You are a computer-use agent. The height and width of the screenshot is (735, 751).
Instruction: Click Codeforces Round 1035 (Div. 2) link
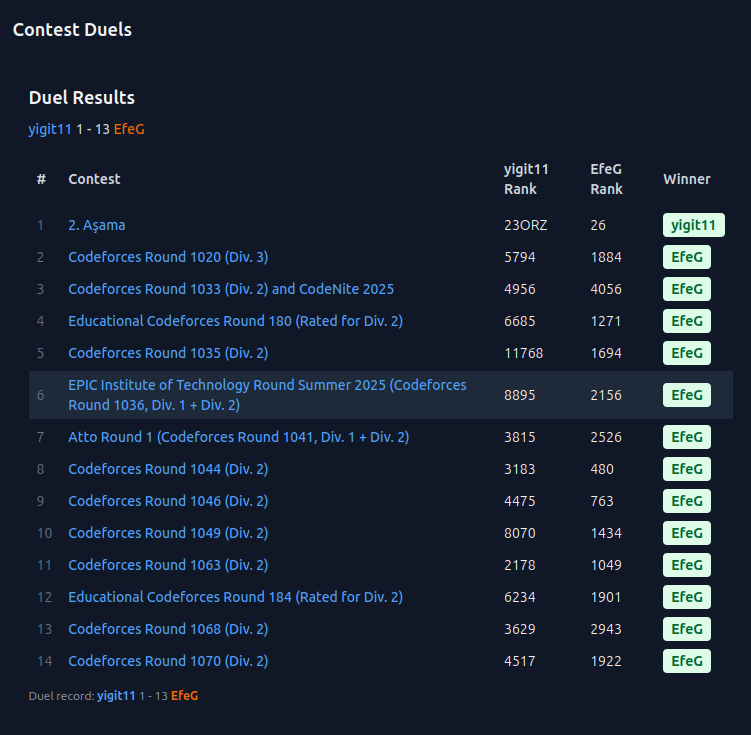point(168,353)
